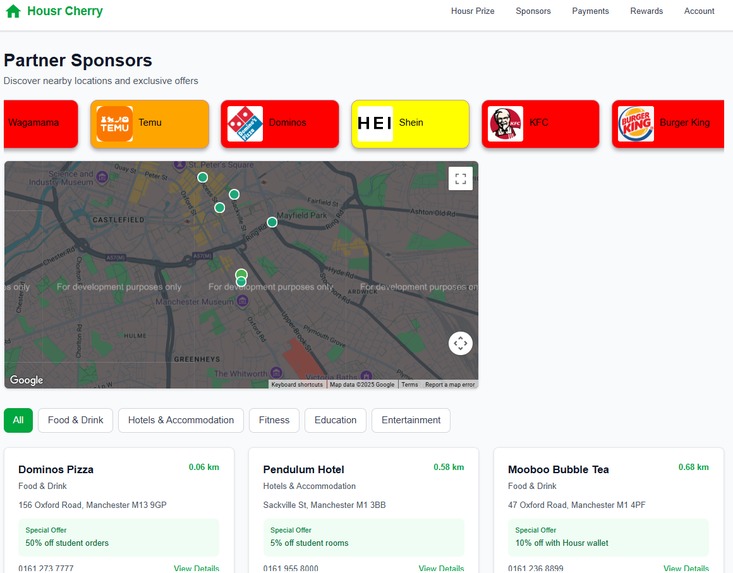Click the Pendulum Hotel card title
The height and width of the screenshot is (573, 733).
(303, 469)
